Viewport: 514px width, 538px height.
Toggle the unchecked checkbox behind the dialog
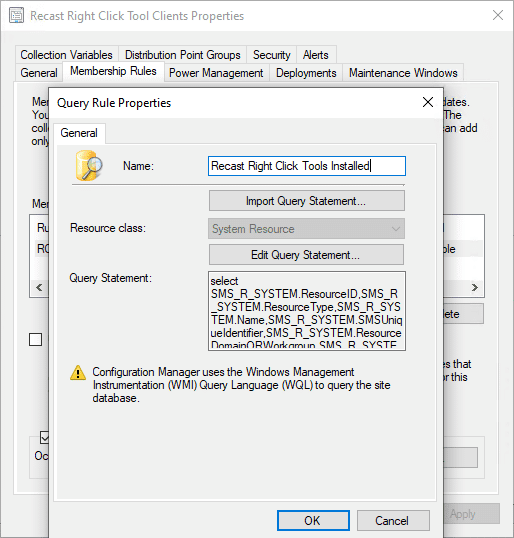tap(35, 340)
